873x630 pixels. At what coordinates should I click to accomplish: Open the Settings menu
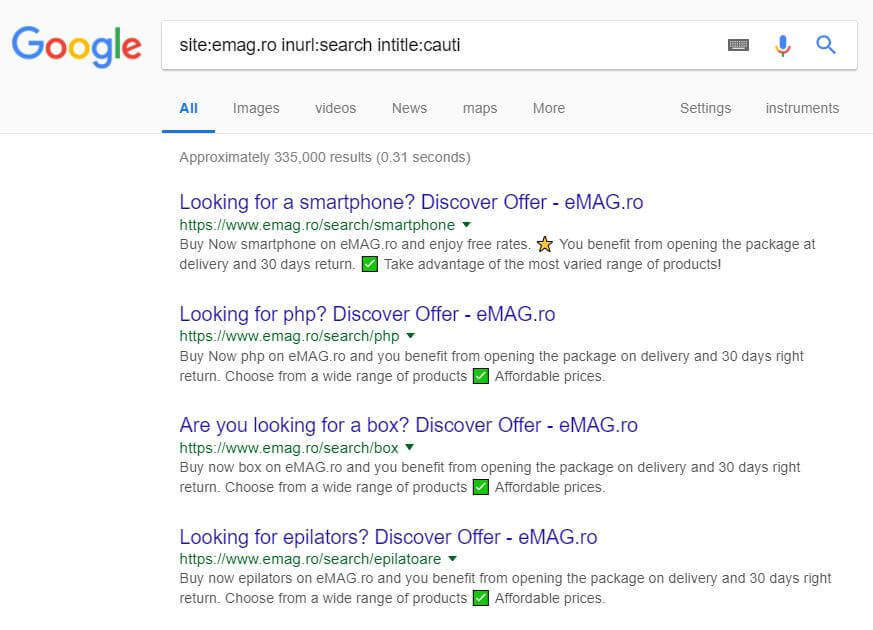(705, 109)
